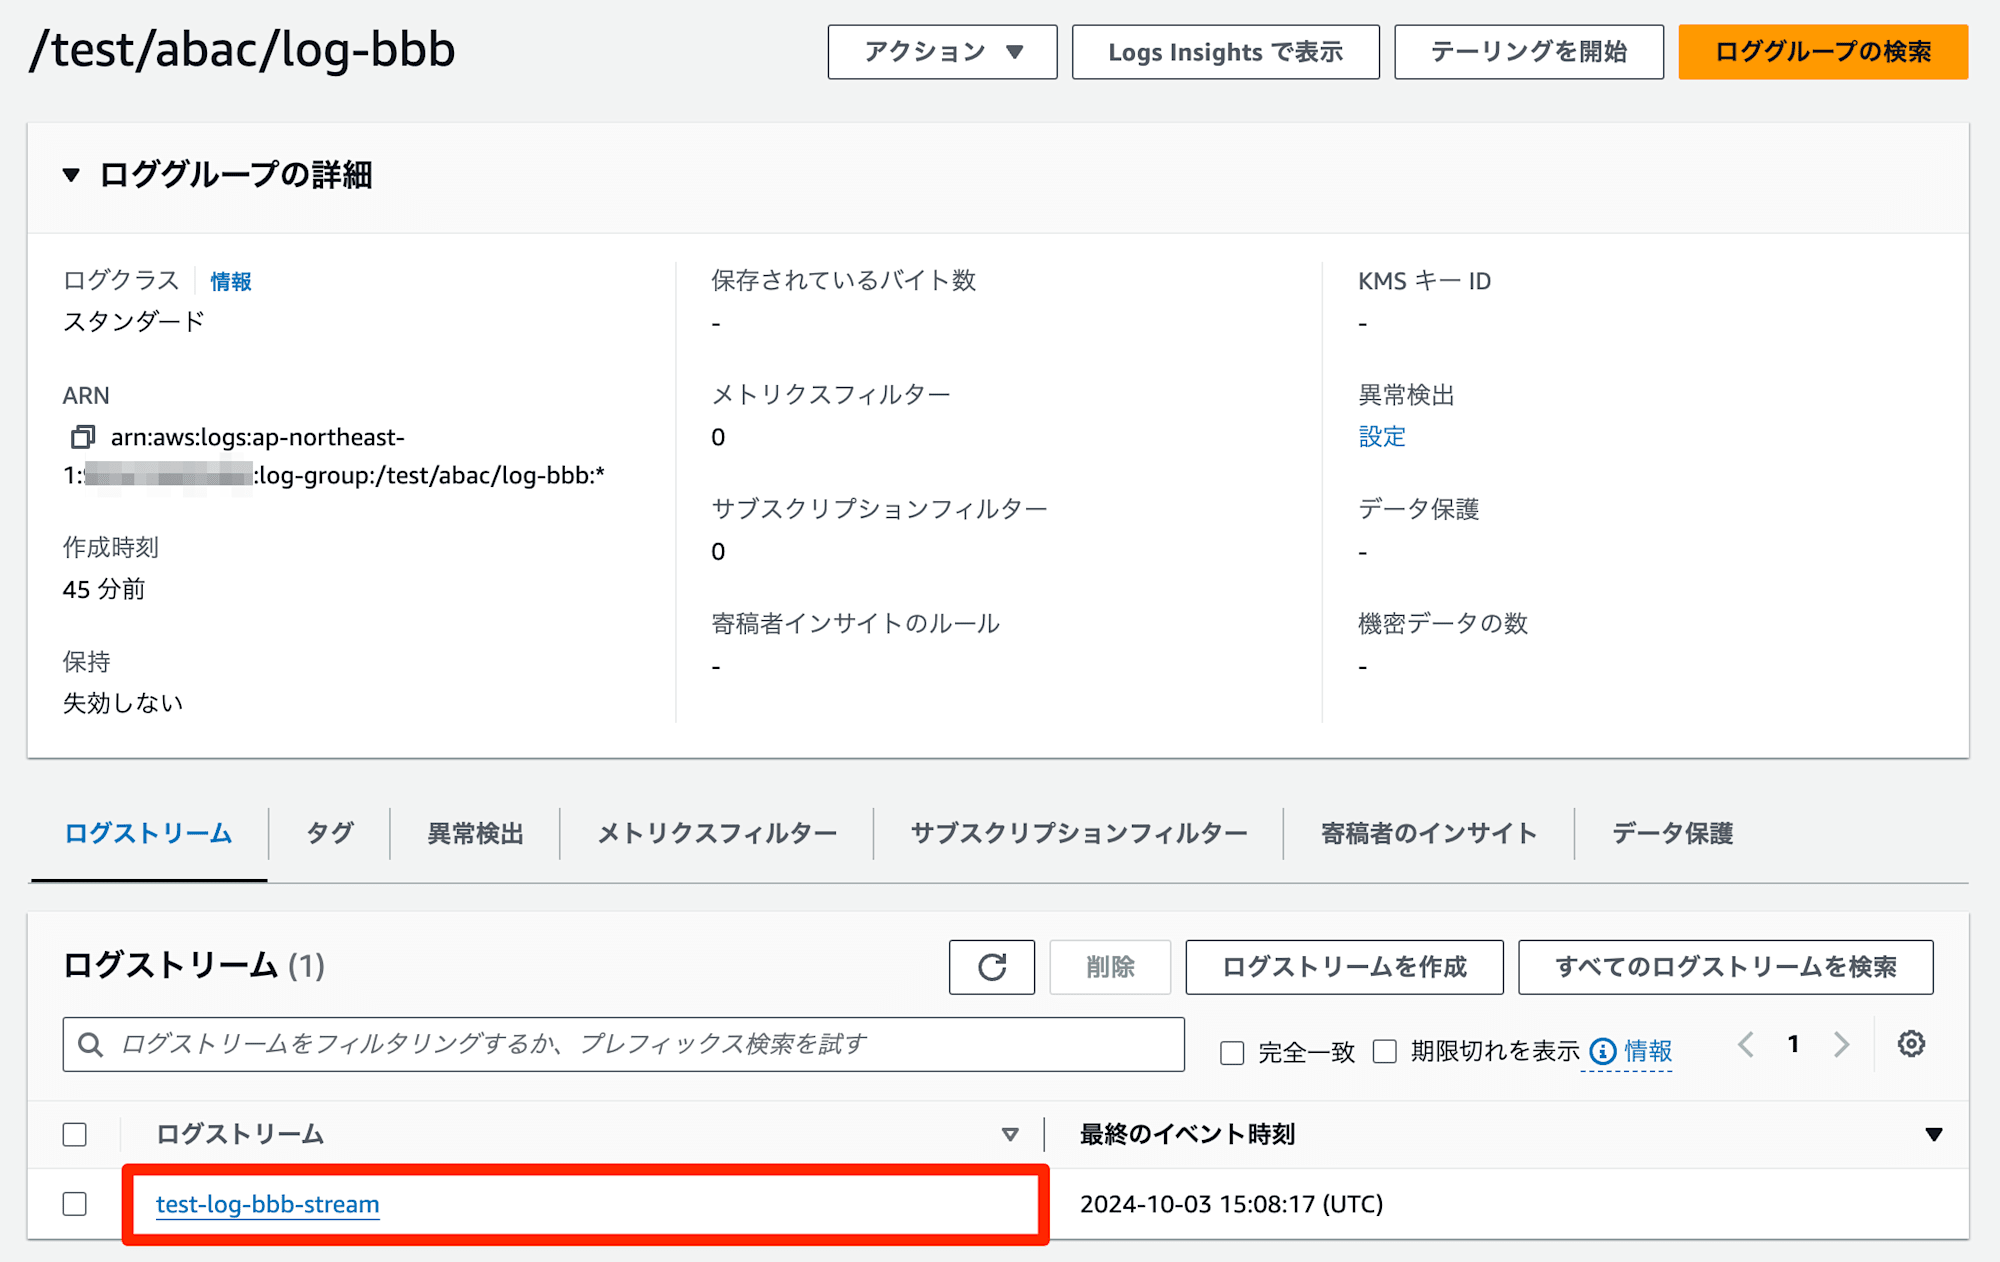This screenshot has width=2000, height=1262.
Task: Click the 45 分前 creation time value
Action: click(x=104, y=590)
